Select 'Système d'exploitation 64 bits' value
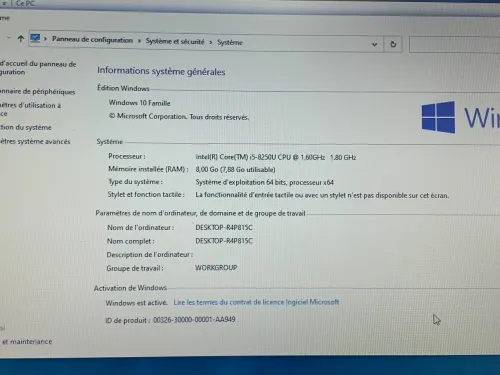This screenshot has width=500, height=375. pyautogui.click(x=264, y=182)
